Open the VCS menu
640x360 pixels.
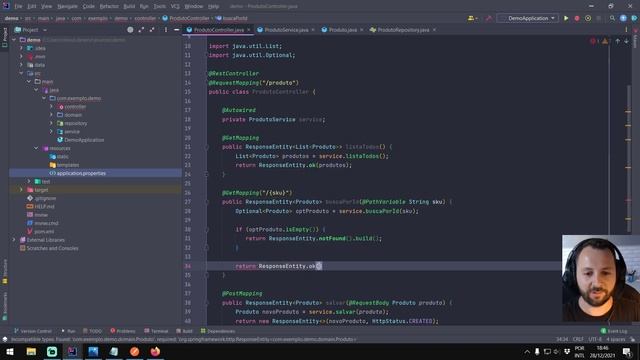(x=175, y=7)
